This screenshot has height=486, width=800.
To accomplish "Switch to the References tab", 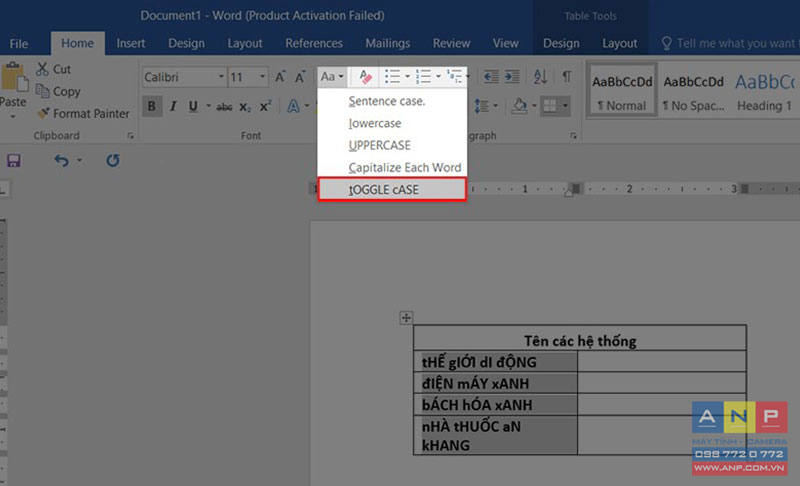I will (314, 43).
